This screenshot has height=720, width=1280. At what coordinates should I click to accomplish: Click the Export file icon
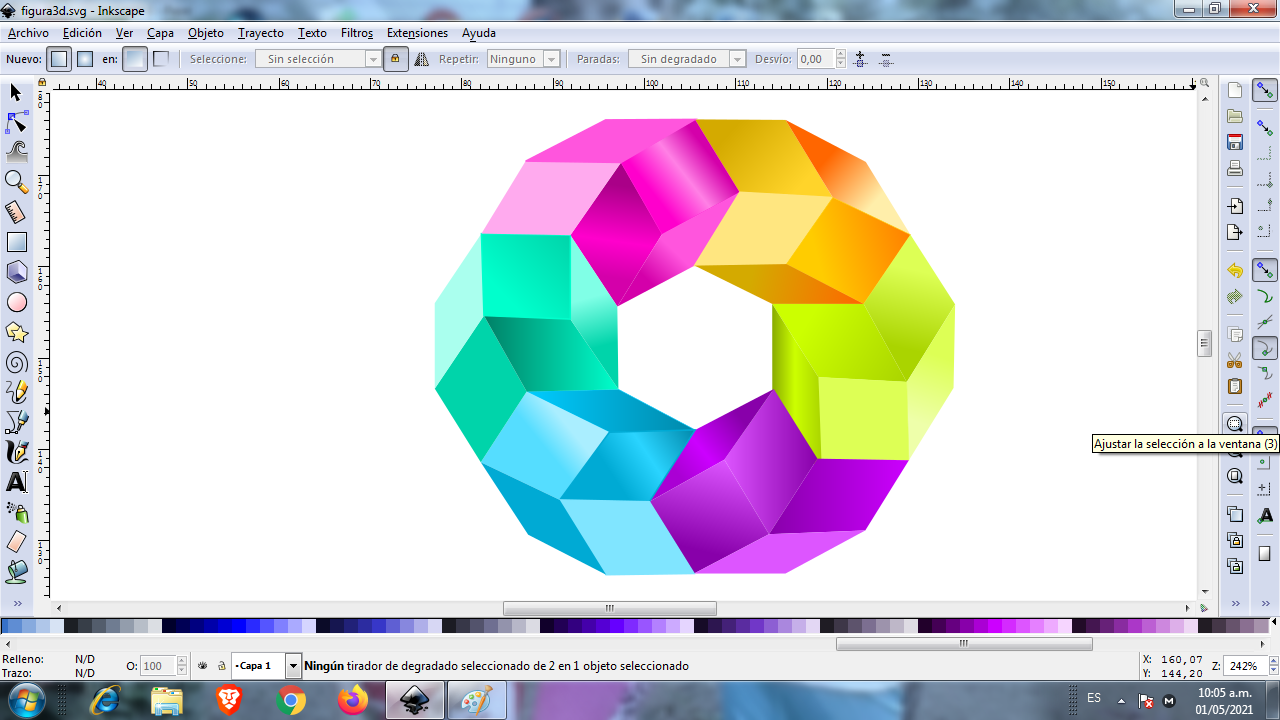point(1235,232)
